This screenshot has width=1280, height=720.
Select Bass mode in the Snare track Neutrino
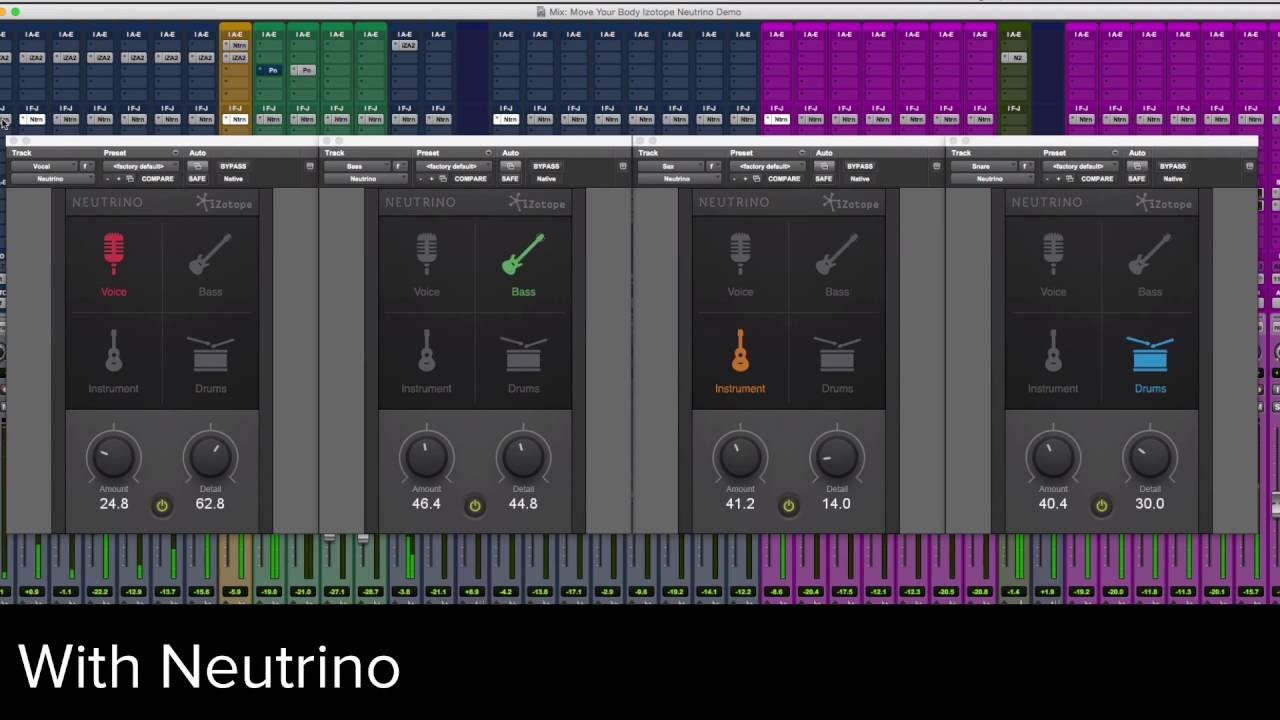tap(1150, 265)
